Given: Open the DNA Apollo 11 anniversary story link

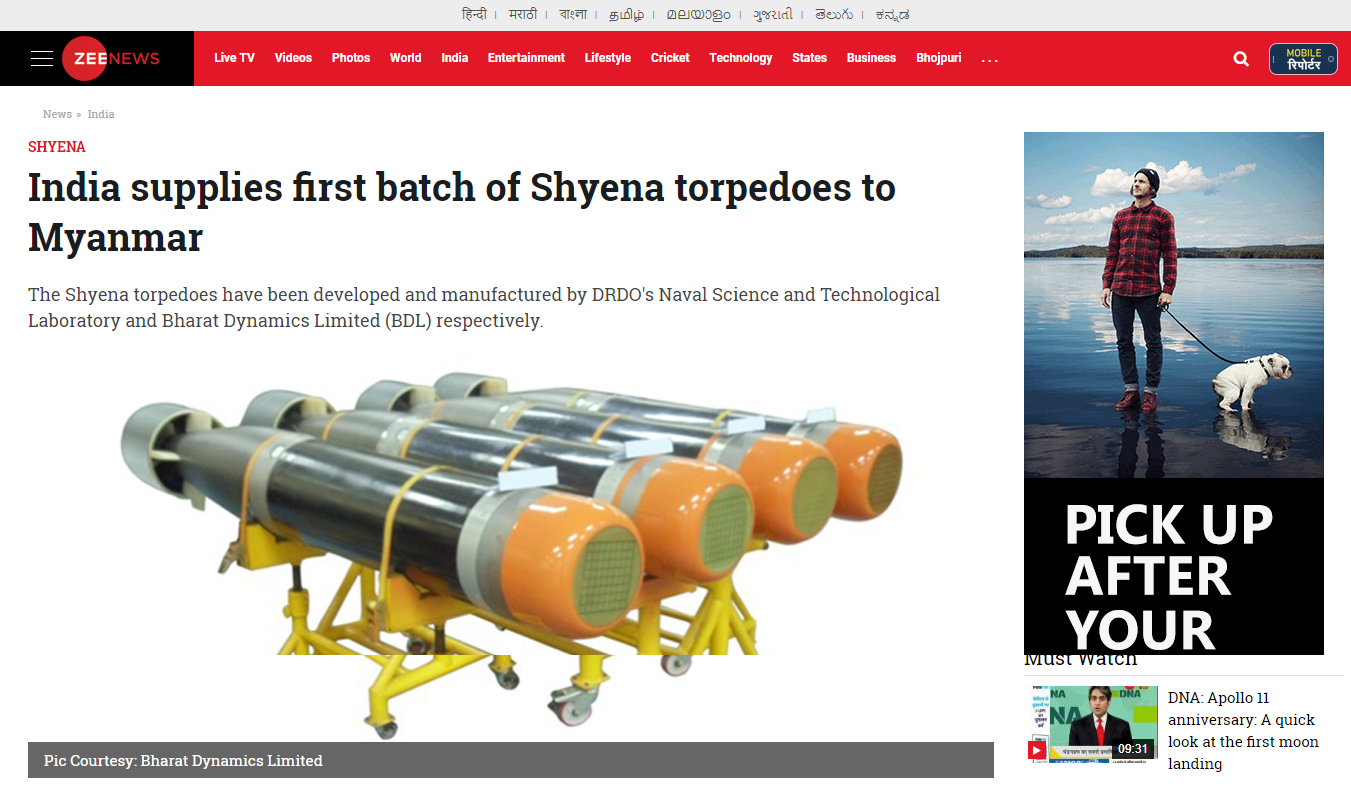Looking at the screenshot, I should [1243, 731].
